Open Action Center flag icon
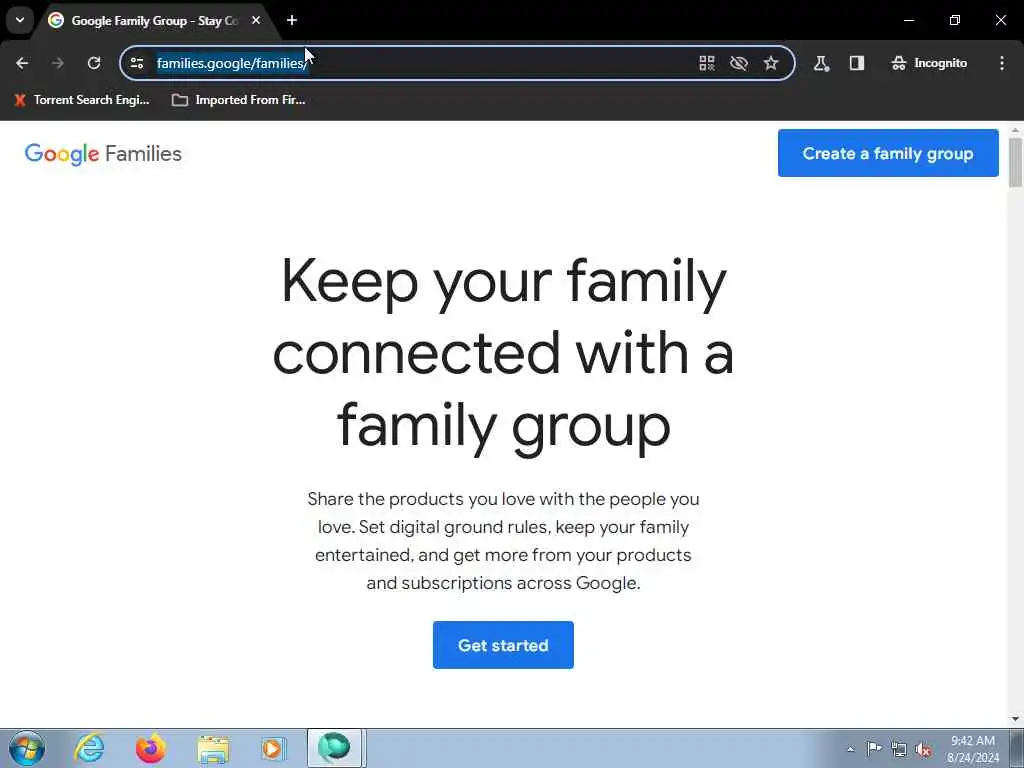Screen dimensions: 1024x768 pos(874,749)
